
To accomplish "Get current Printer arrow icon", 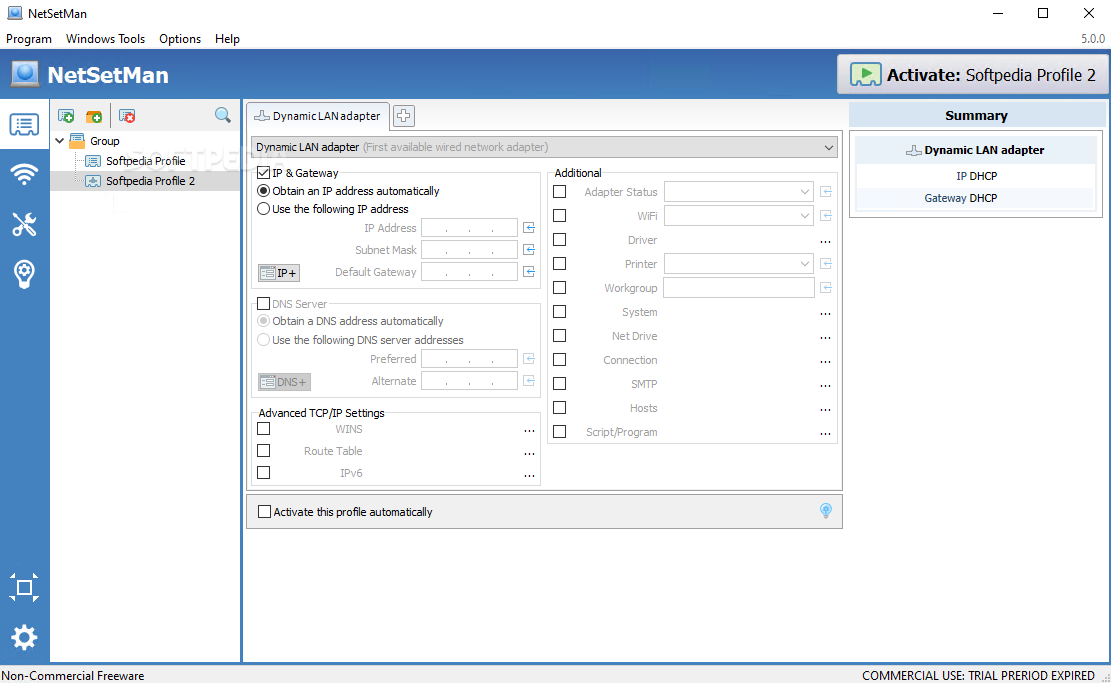I will tap(825, 264).
